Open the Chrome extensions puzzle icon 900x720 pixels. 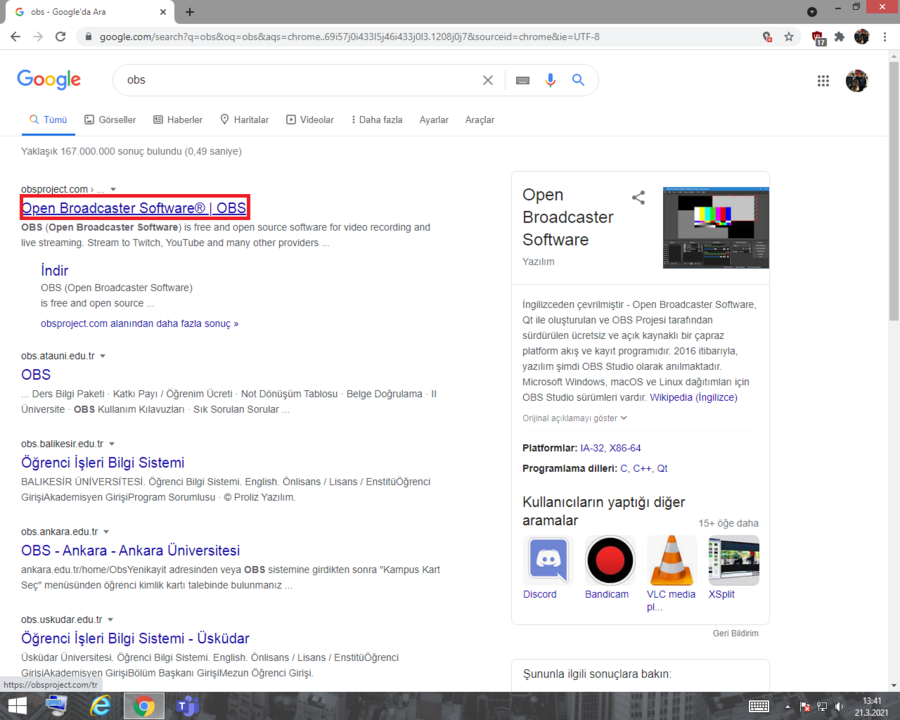click(839, 37)
